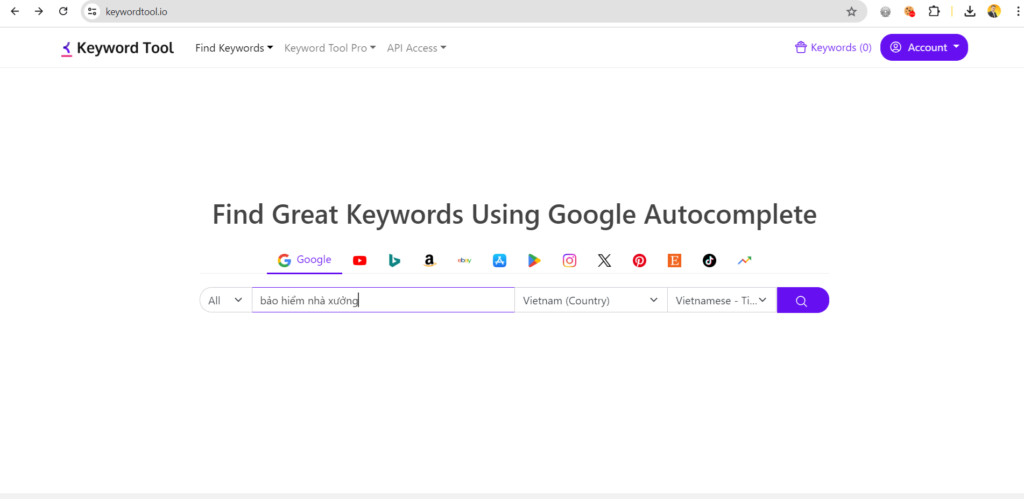Open the Vietnamese language dropdown
Viewport: 1024px width, 499px height.
(722, 300)
